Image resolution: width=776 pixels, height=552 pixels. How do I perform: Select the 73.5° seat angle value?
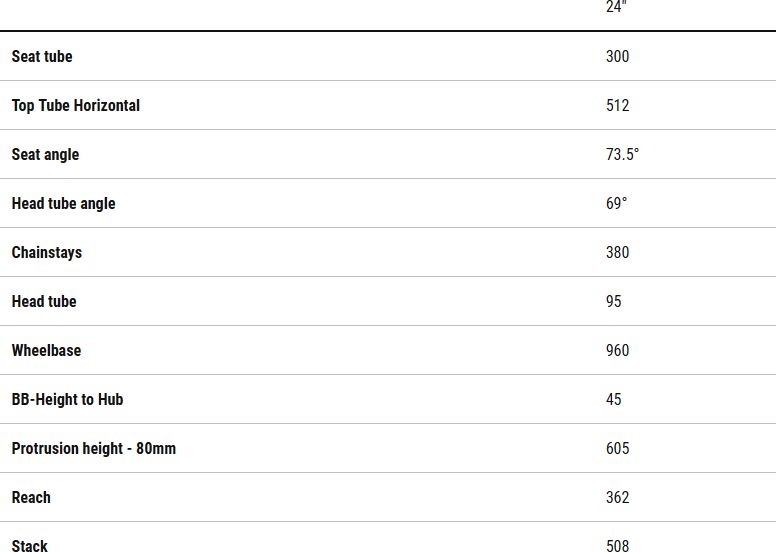click(x=622, y=155)
